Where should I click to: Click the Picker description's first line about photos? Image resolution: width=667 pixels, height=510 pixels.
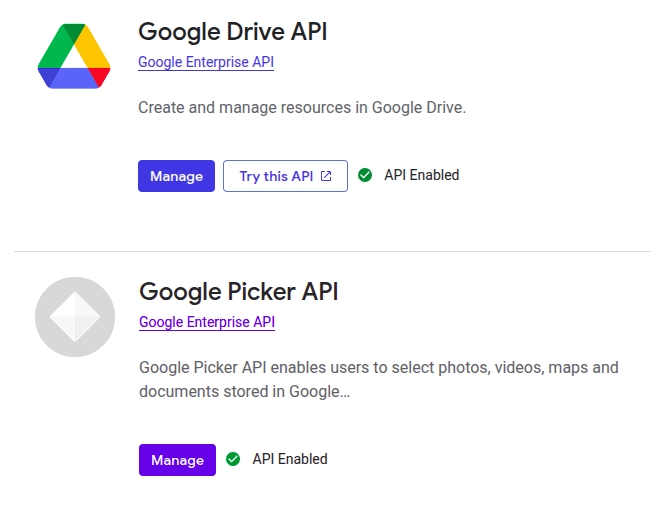point(379,367)
